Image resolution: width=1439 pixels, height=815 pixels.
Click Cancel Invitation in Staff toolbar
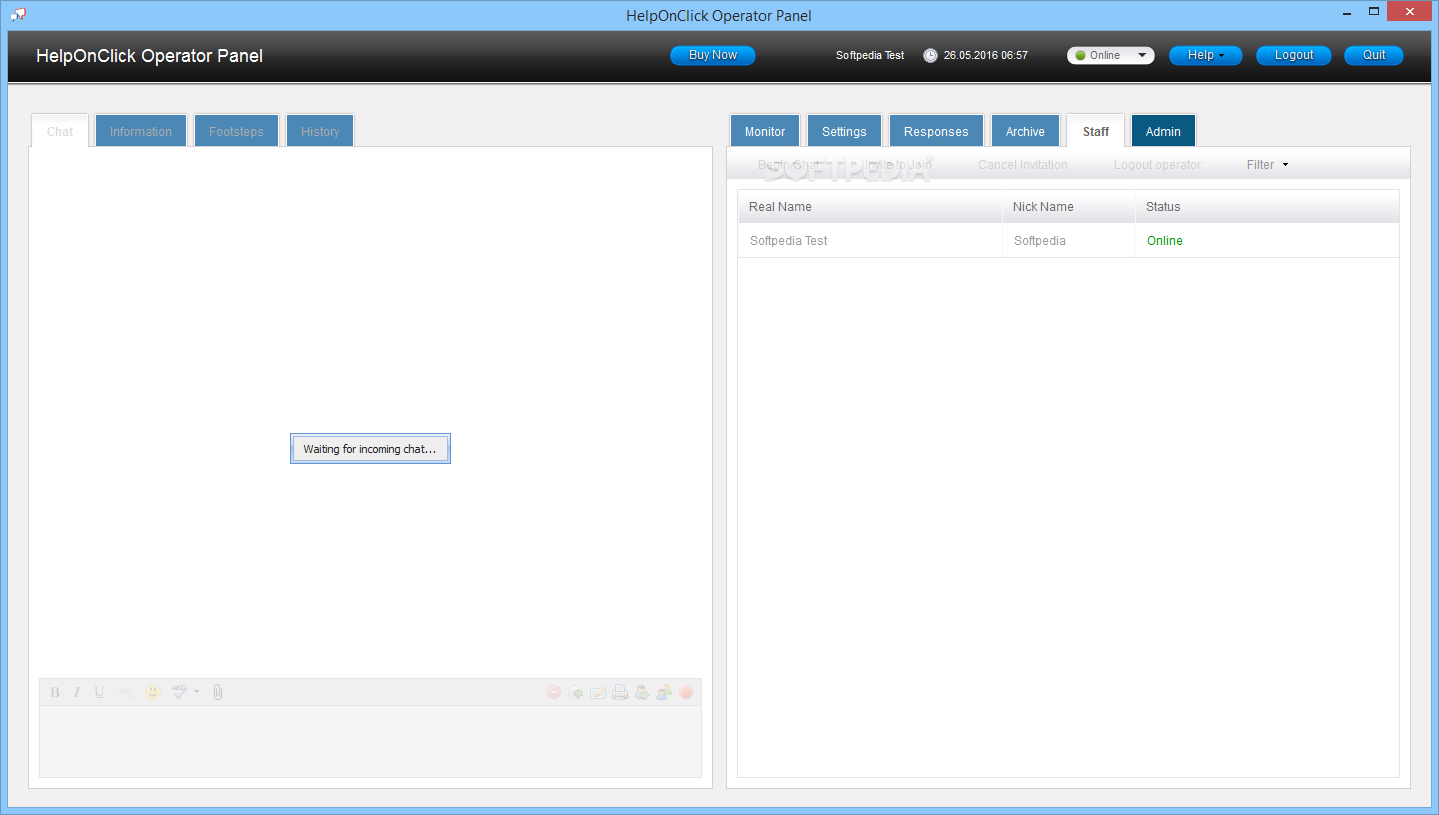click(x=1023, y=165)
